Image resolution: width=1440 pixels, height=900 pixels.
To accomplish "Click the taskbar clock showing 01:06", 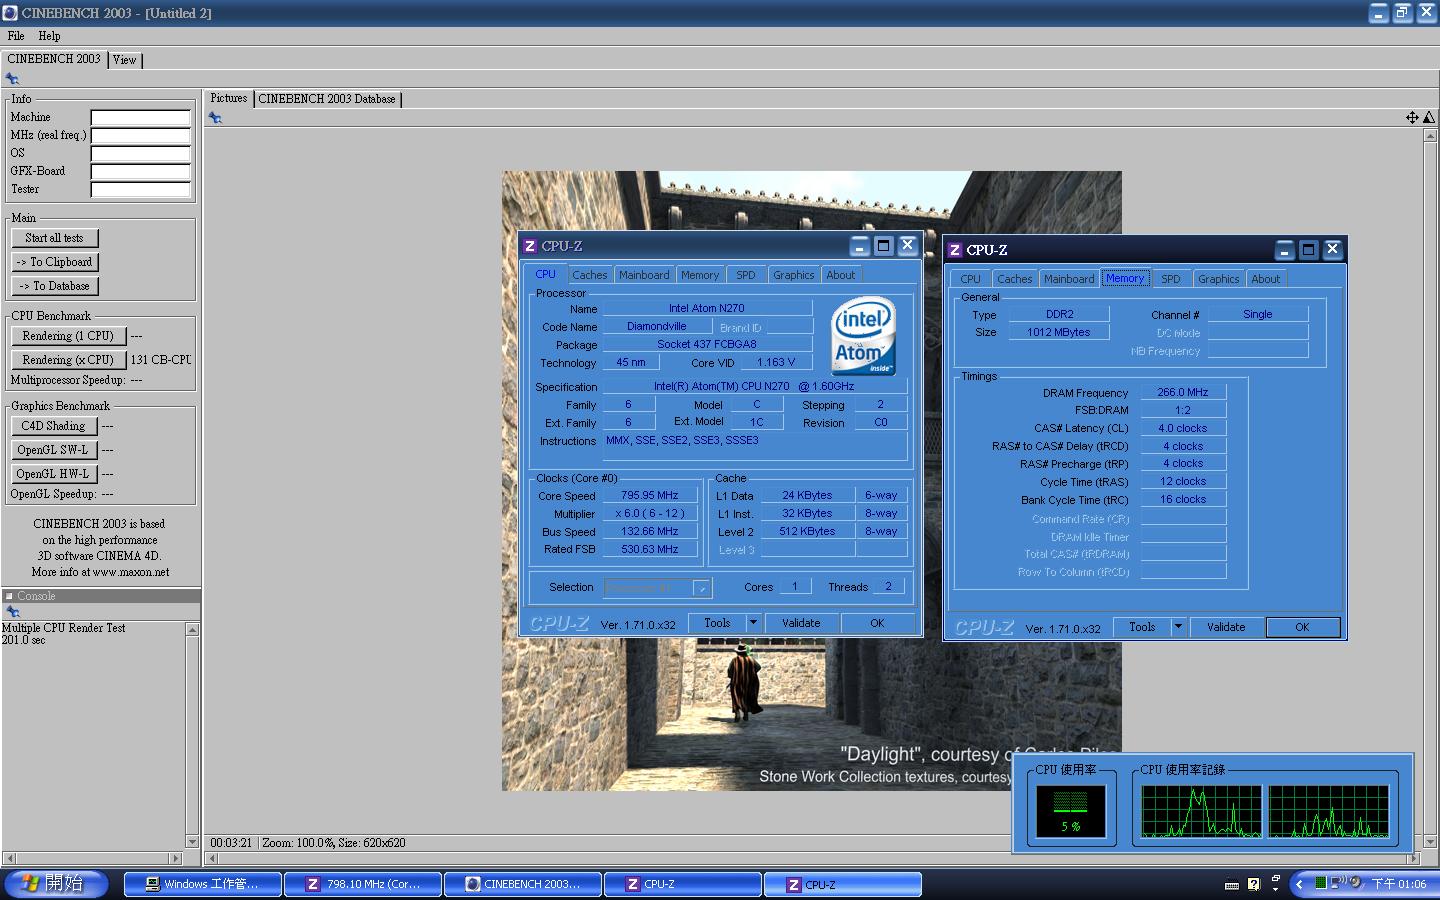I will pyautogui.click(x=1398, y=884).
